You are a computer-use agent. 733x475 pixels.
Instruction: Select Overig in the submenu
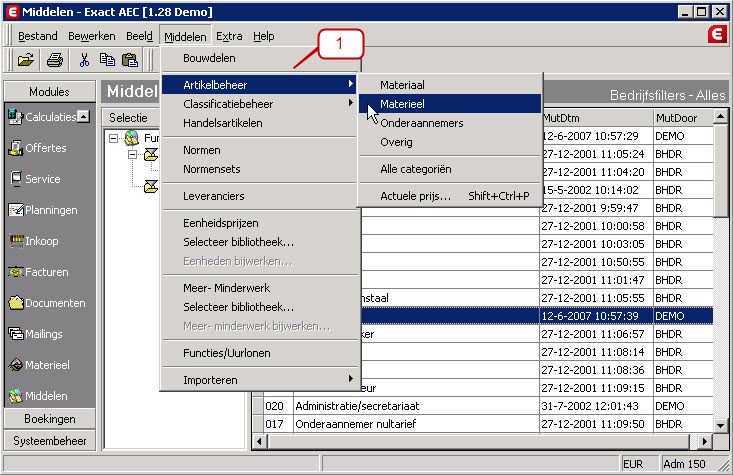[x=450, y=142]
